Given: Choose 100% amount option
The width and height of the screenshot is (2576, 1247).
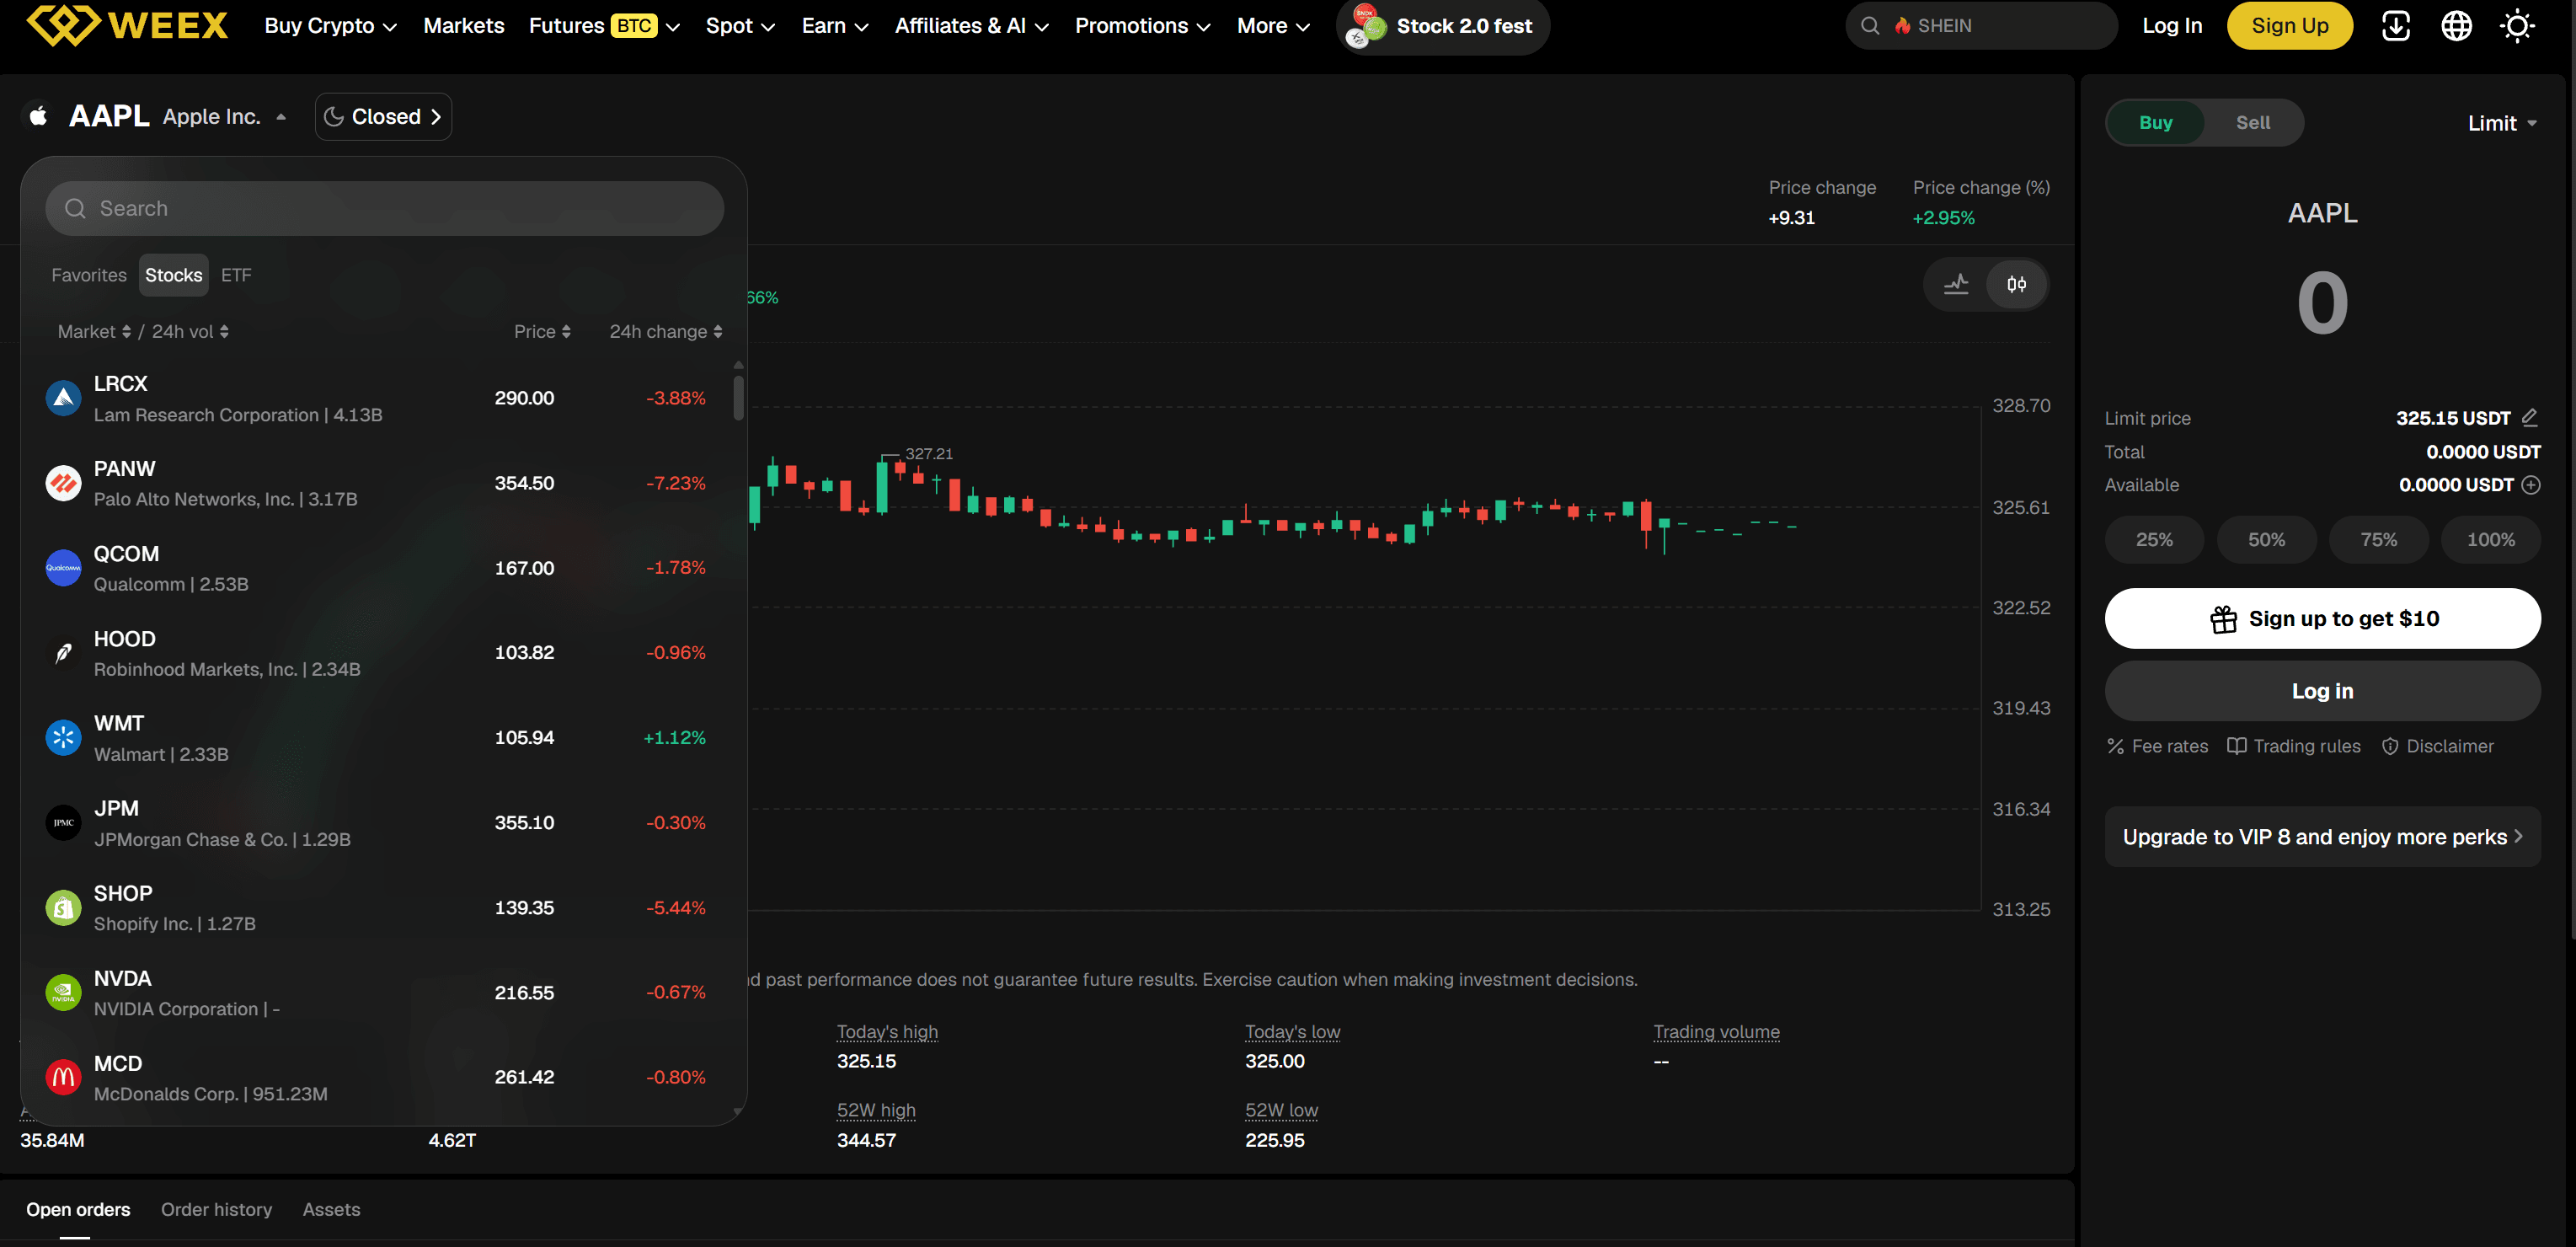Looking at the screenshot, I should (2490, 540).
